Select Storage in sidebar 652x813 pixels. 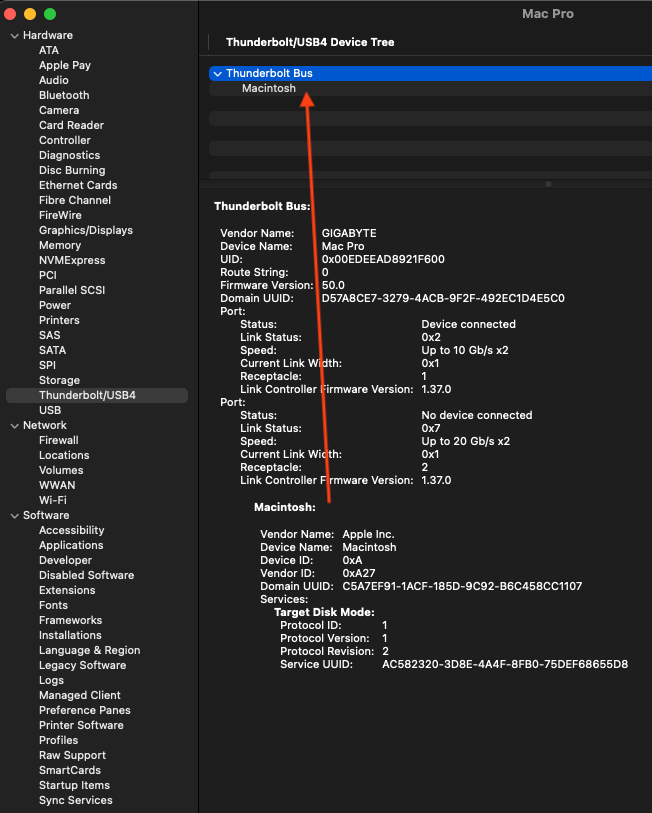click(59, 381)
